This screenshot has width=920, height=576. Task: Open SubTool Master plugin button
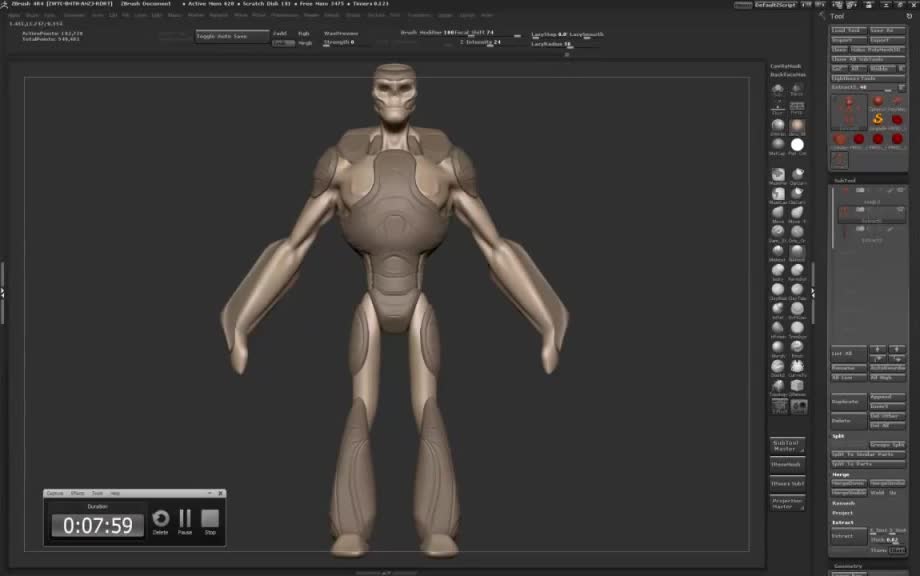(x=787, y=446)
